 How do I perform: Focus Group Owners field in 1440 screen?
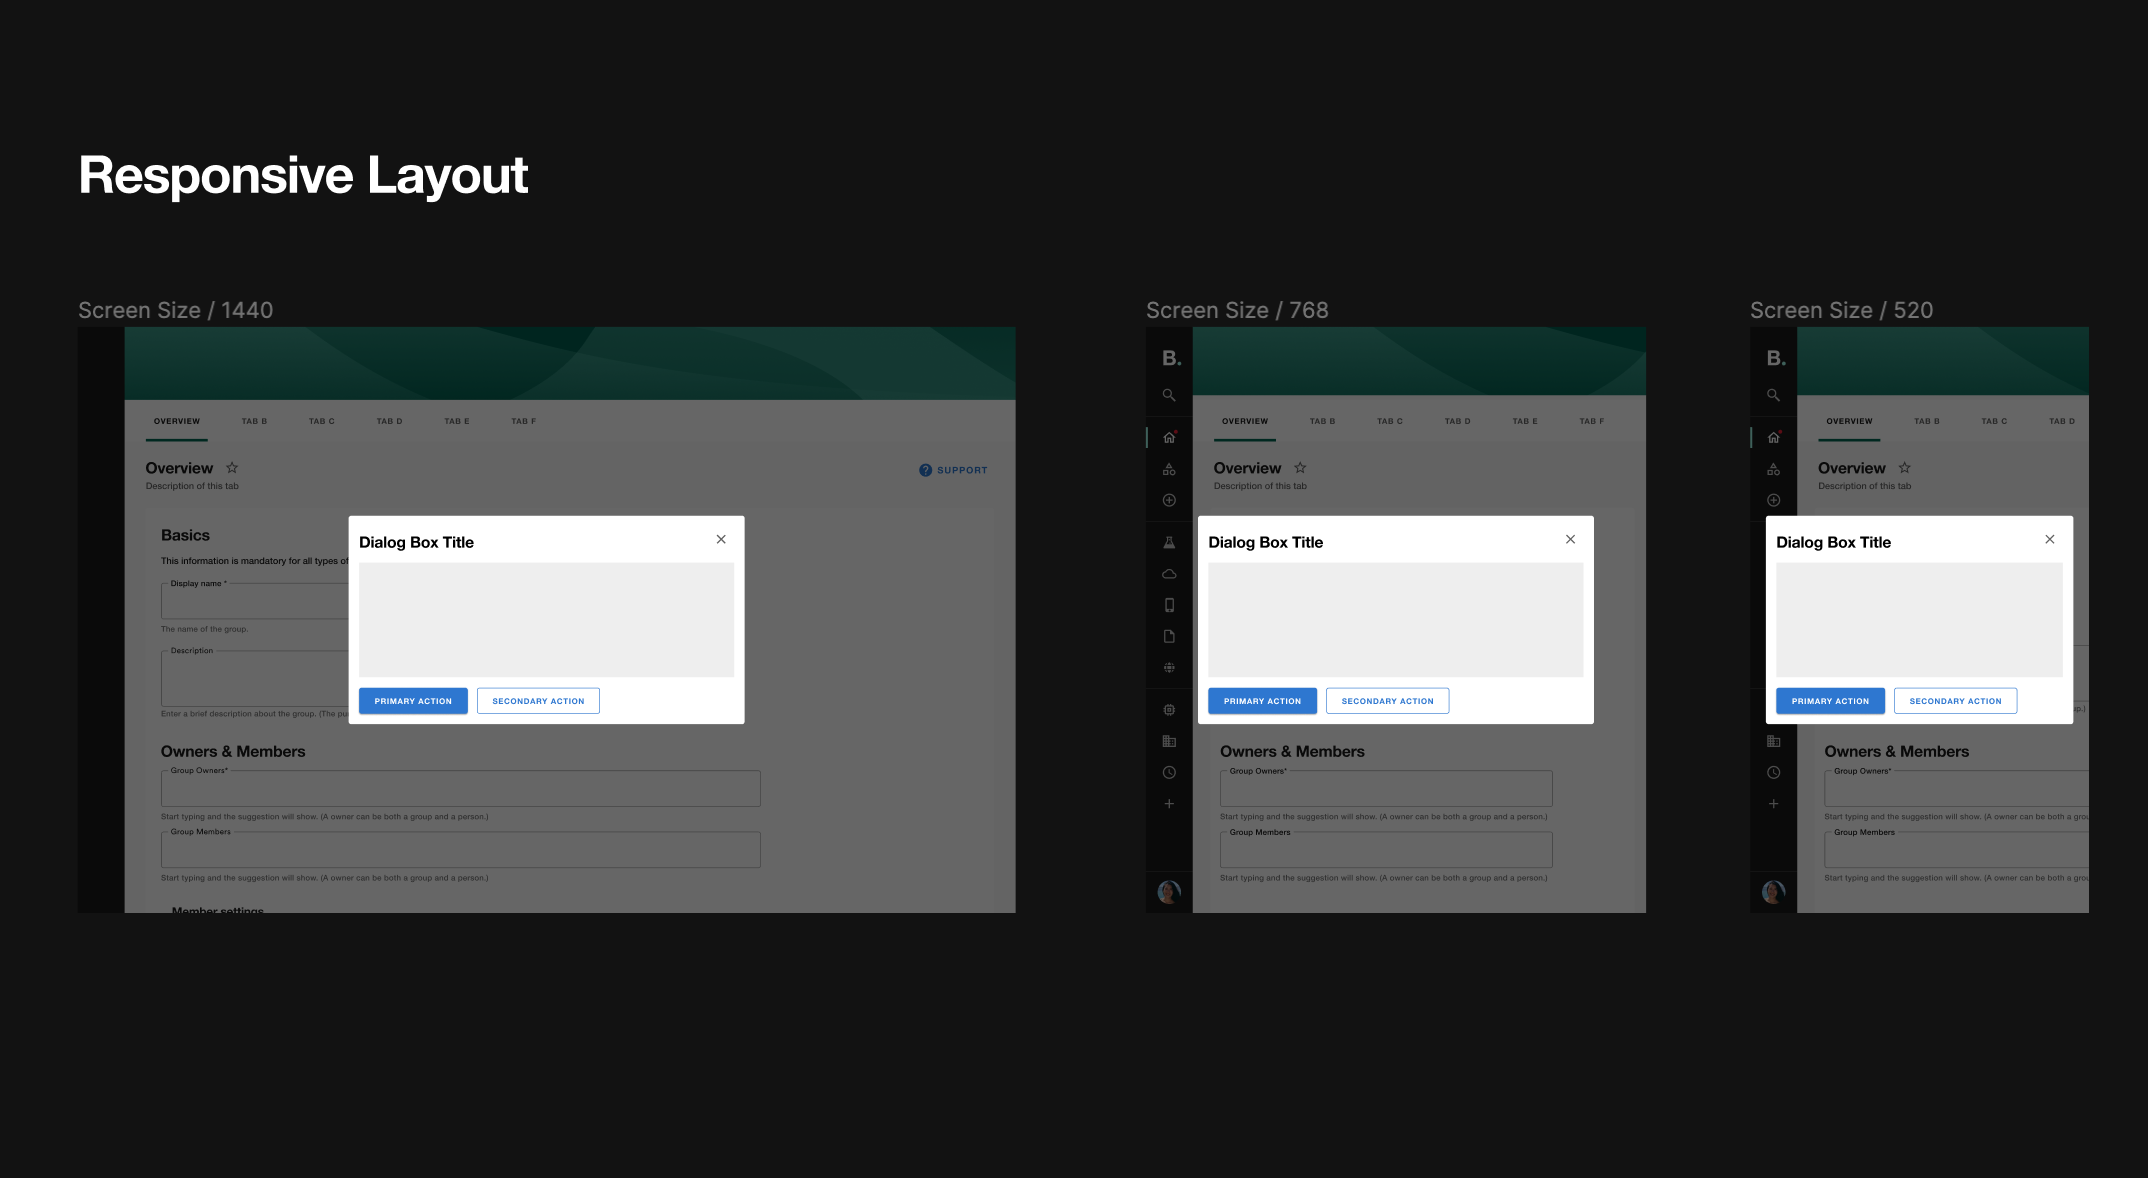(x=461, y=788)
